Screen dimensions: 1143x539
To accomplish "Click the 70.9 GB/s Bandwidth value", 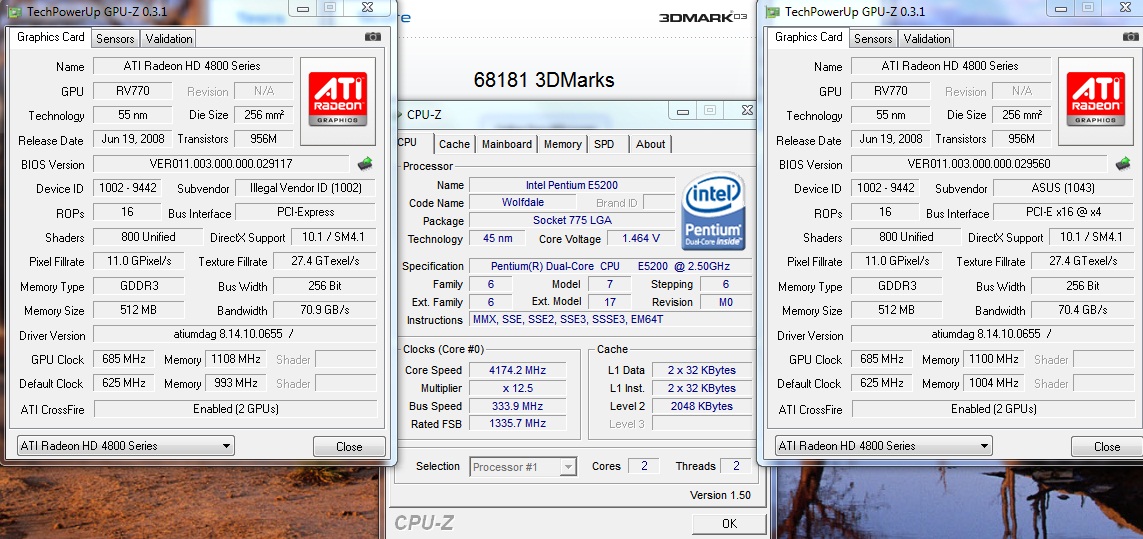I will [324, 310].
